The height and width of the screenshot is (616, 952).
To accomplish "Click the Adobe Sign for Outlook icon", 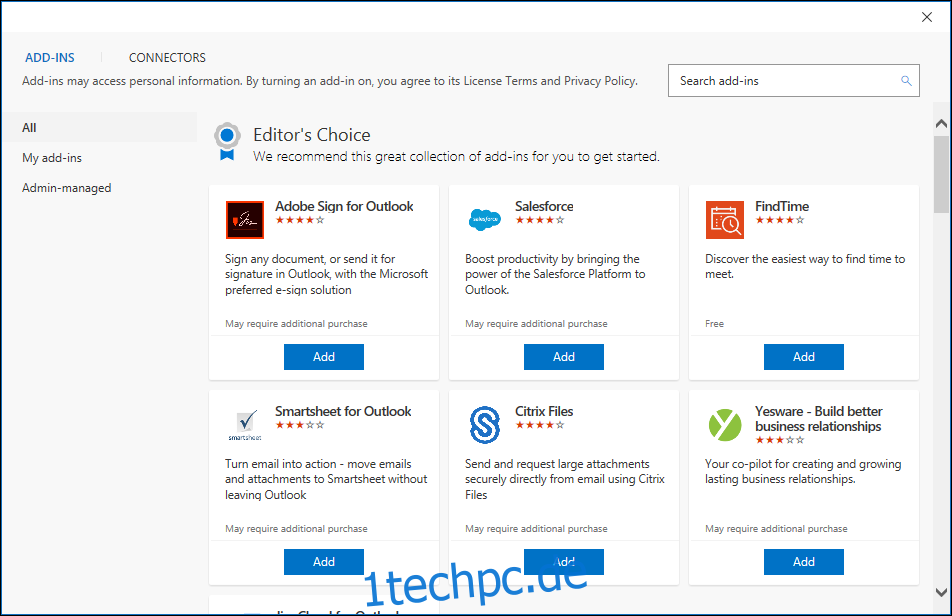I will point(245,220).
